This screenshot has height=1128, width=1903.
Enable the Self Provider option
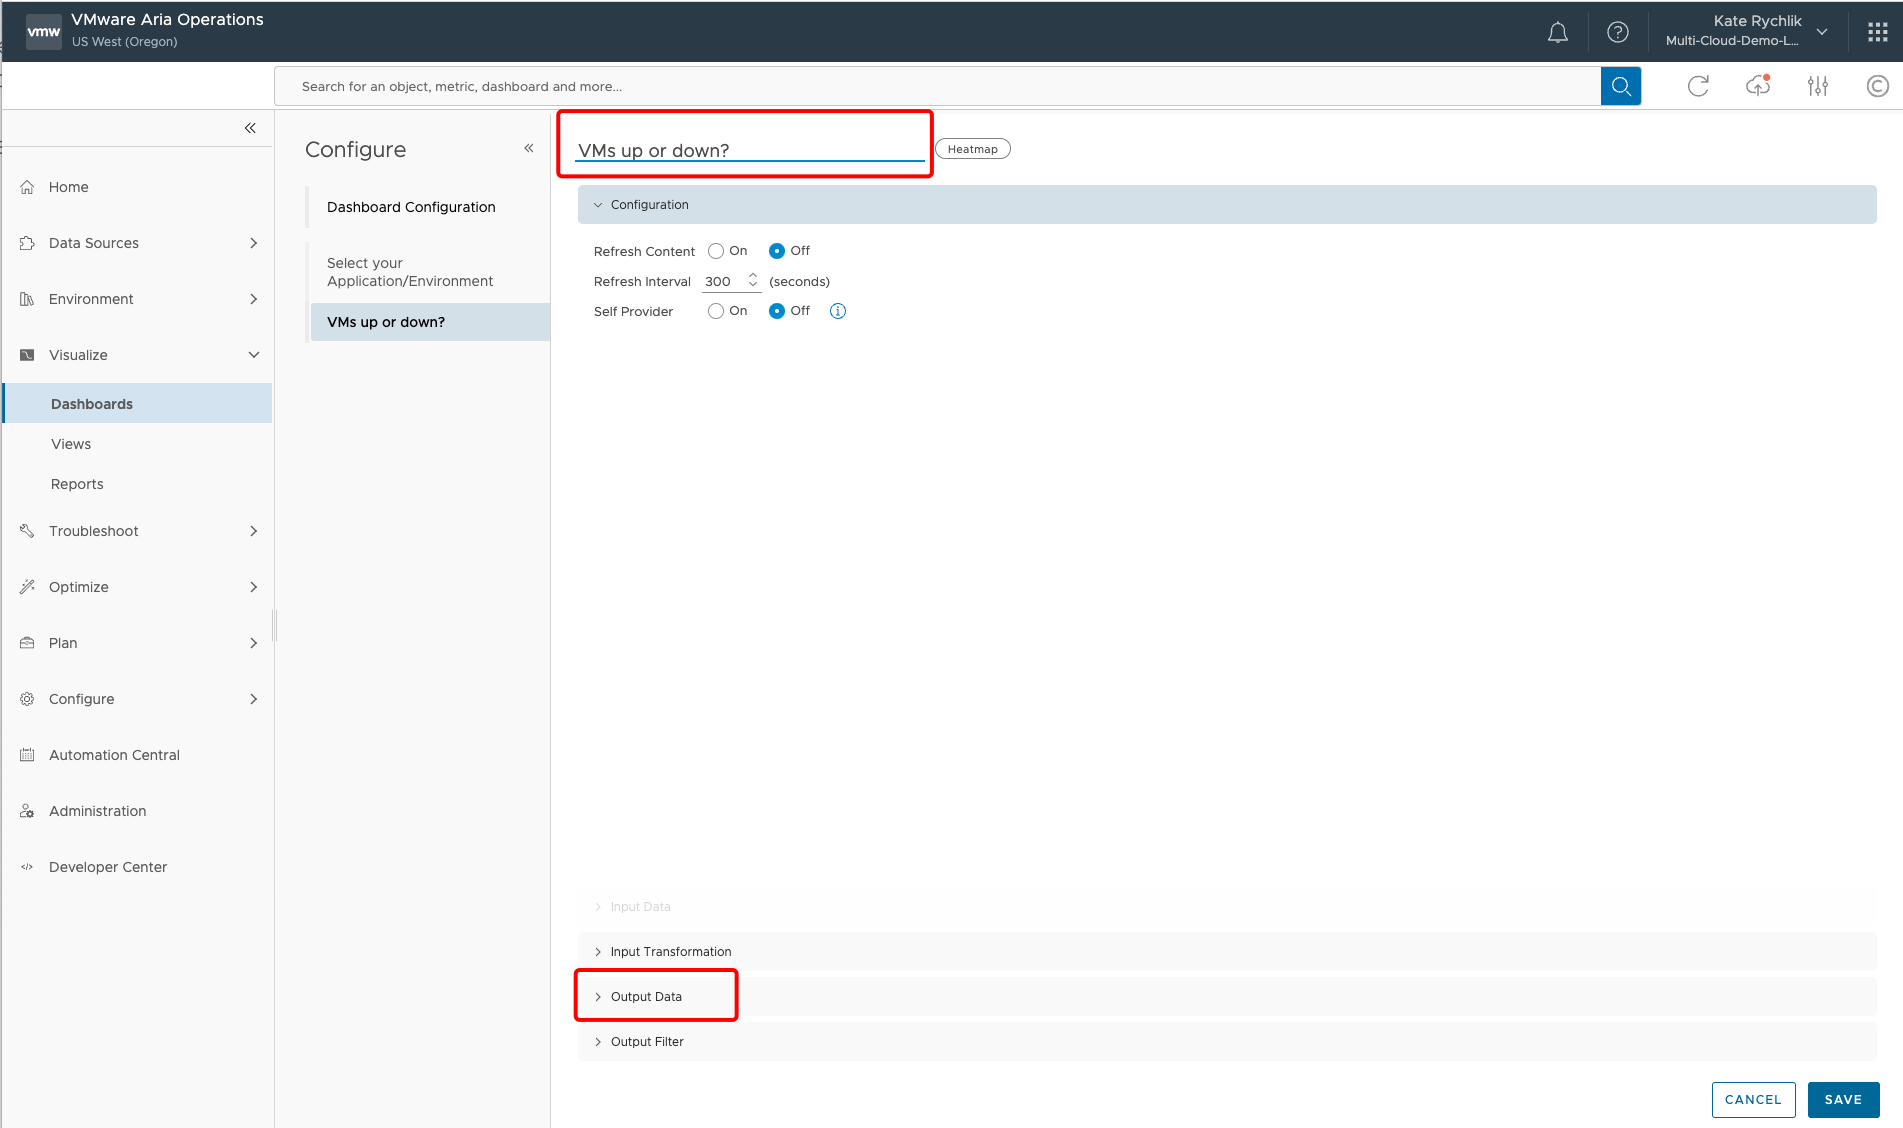(715, 311)
